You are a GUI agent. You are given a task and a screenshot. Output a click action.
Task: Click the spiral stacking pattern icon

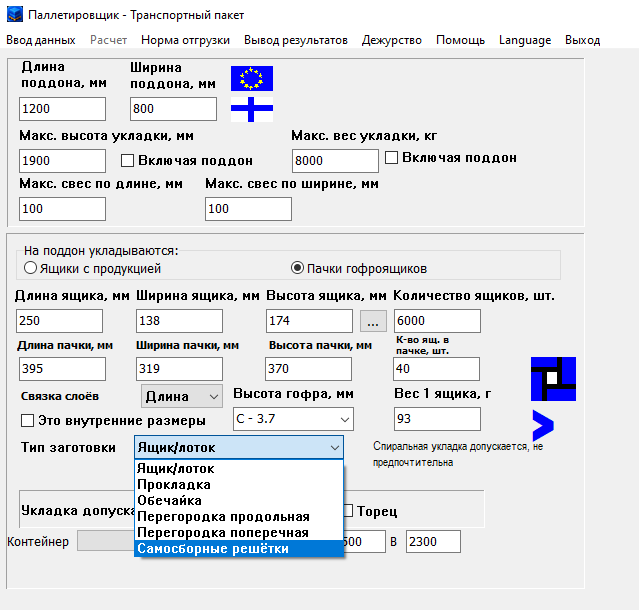click(x=553, y=379)
